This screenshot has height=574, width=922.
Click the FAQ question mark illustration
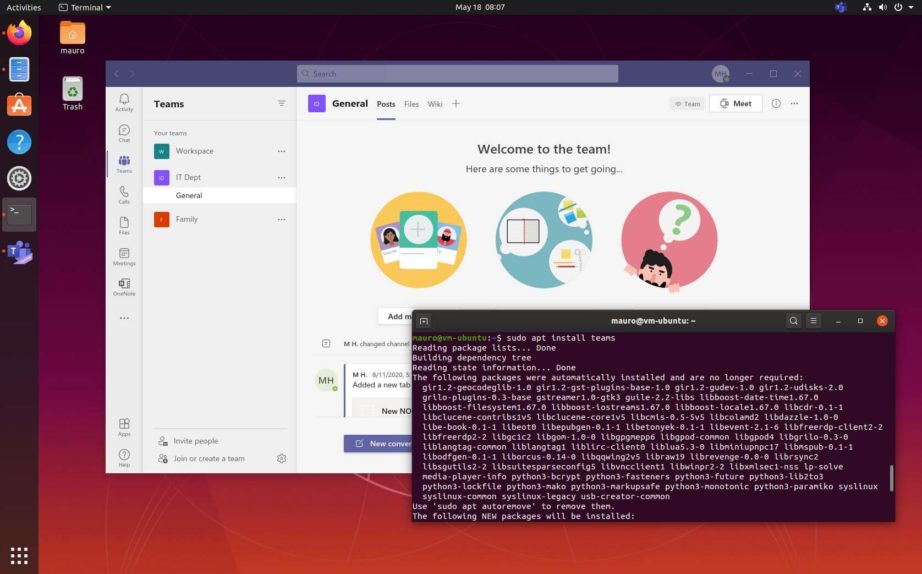669,240
